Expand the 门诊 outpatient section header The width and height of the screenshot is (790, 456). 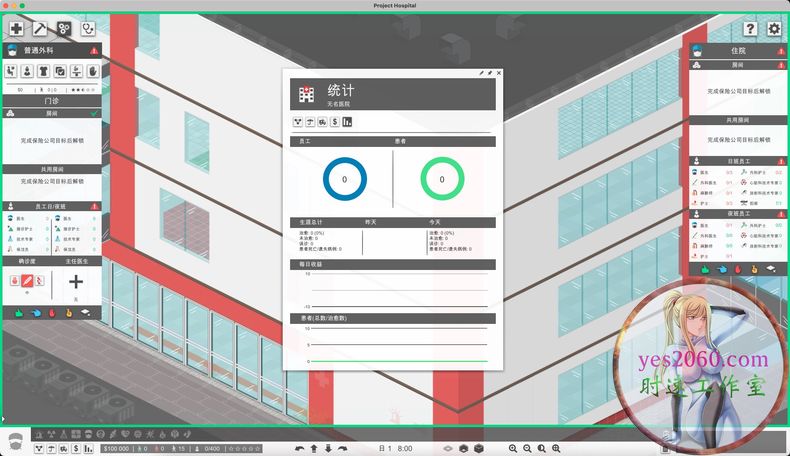(52, 101)
